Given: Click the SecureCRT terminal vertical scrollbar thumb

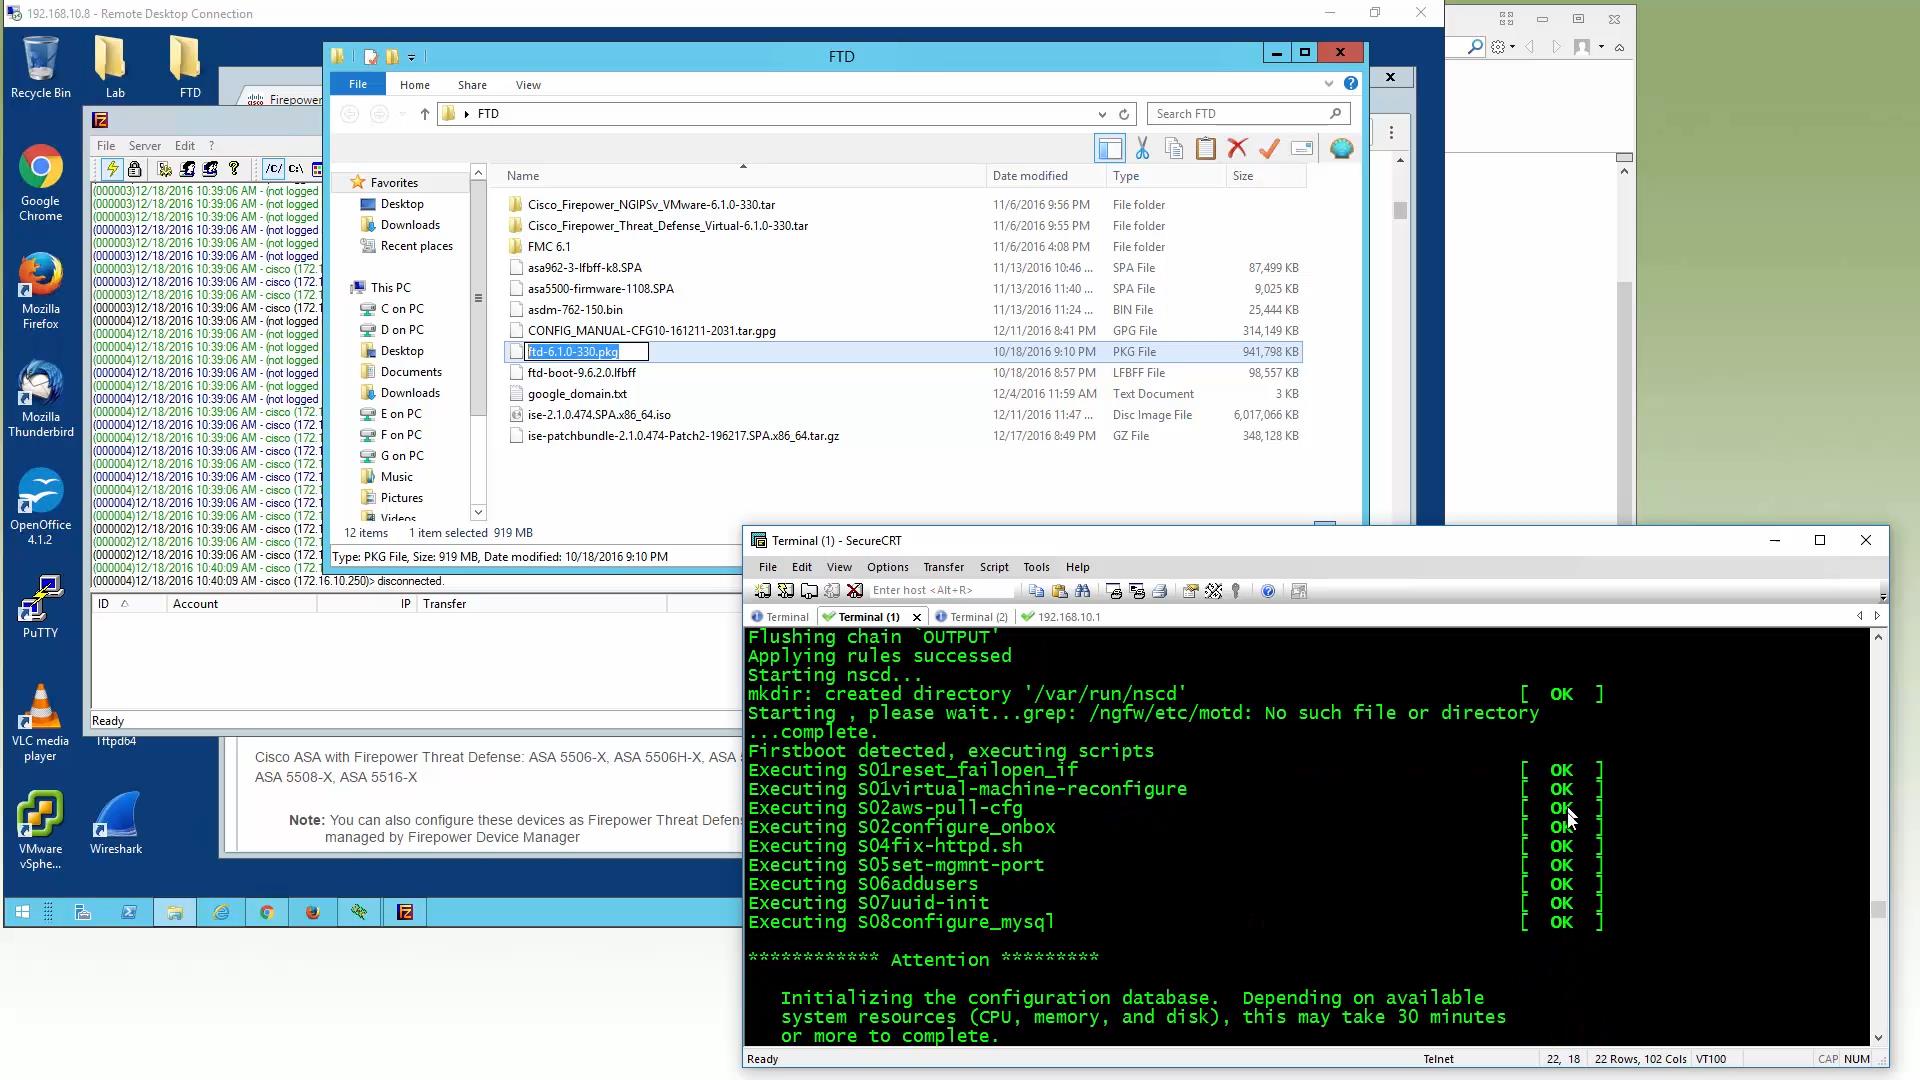Looking at the screenshot, I should [x=1878, y=910].
